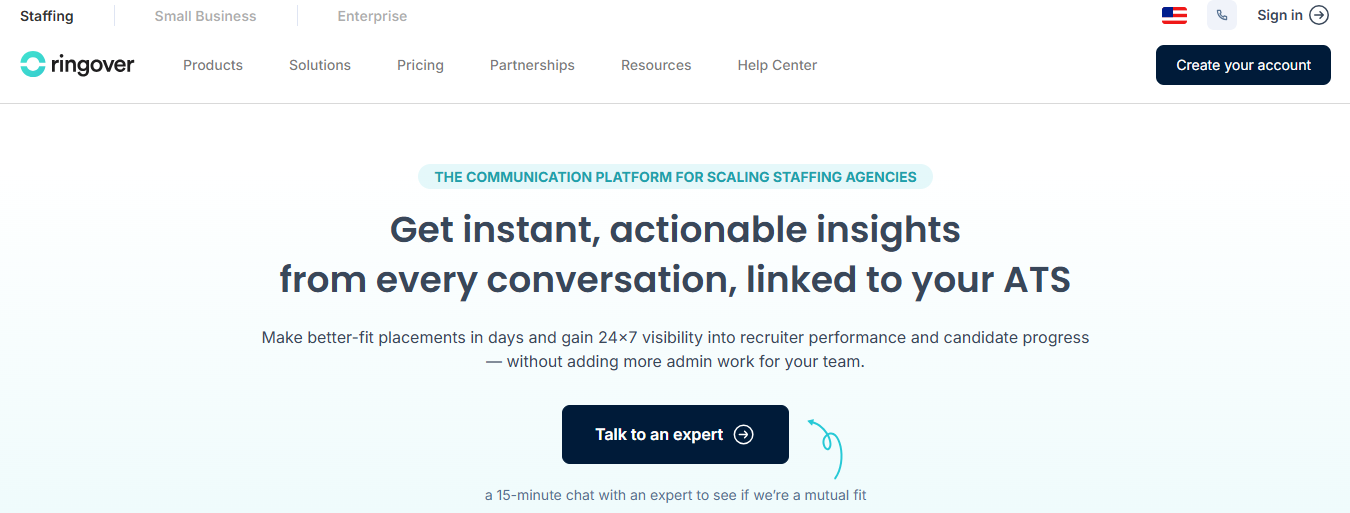
Task: Open the Resources menu
Action: point(656,65)
